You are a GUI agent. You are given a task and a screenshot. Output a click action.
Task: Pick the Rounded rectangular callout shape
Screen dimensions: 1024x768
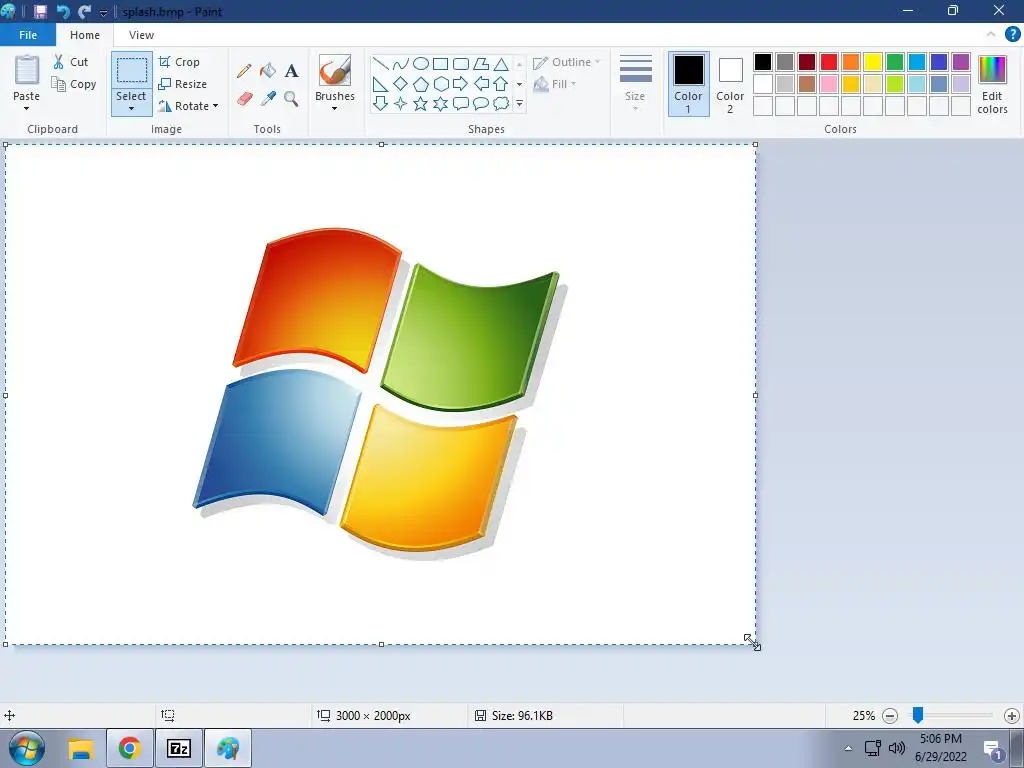[x=461, y=103]
